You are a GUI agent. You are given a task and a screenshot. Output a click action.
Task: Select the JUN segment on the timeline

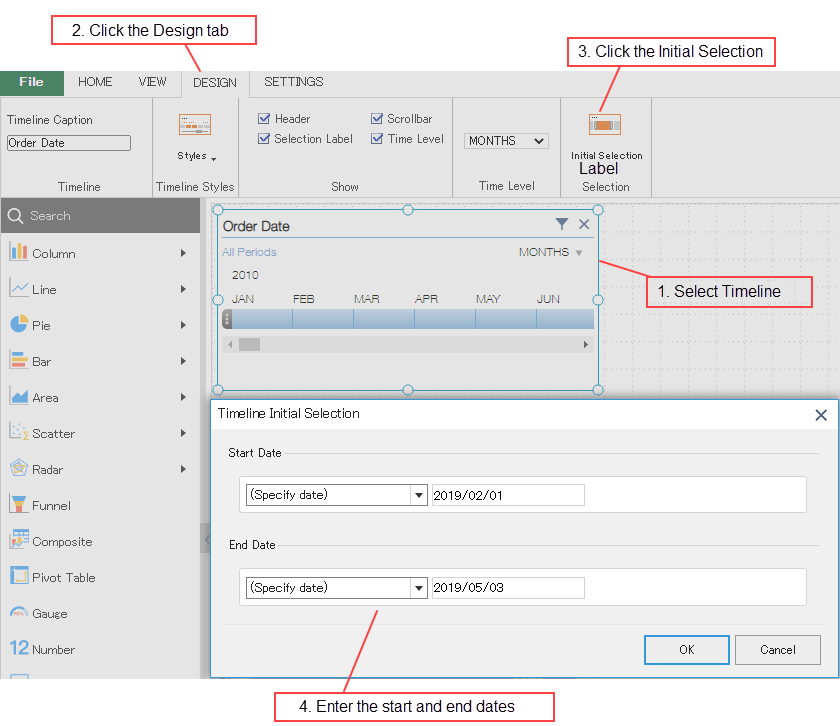(565, 319)
